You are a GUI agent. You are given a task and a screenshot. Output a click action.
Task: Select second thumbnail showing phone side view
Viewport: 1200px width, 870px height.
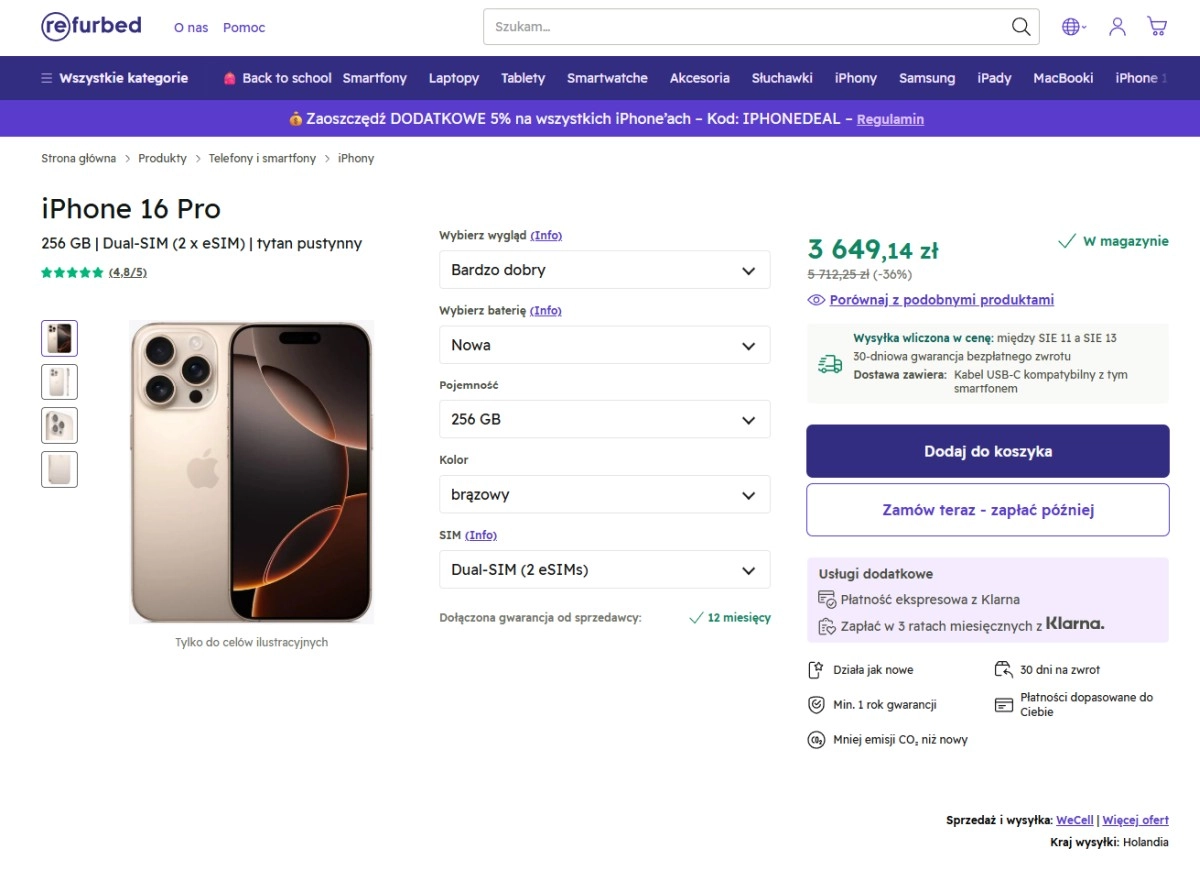(x=59, y=382)
